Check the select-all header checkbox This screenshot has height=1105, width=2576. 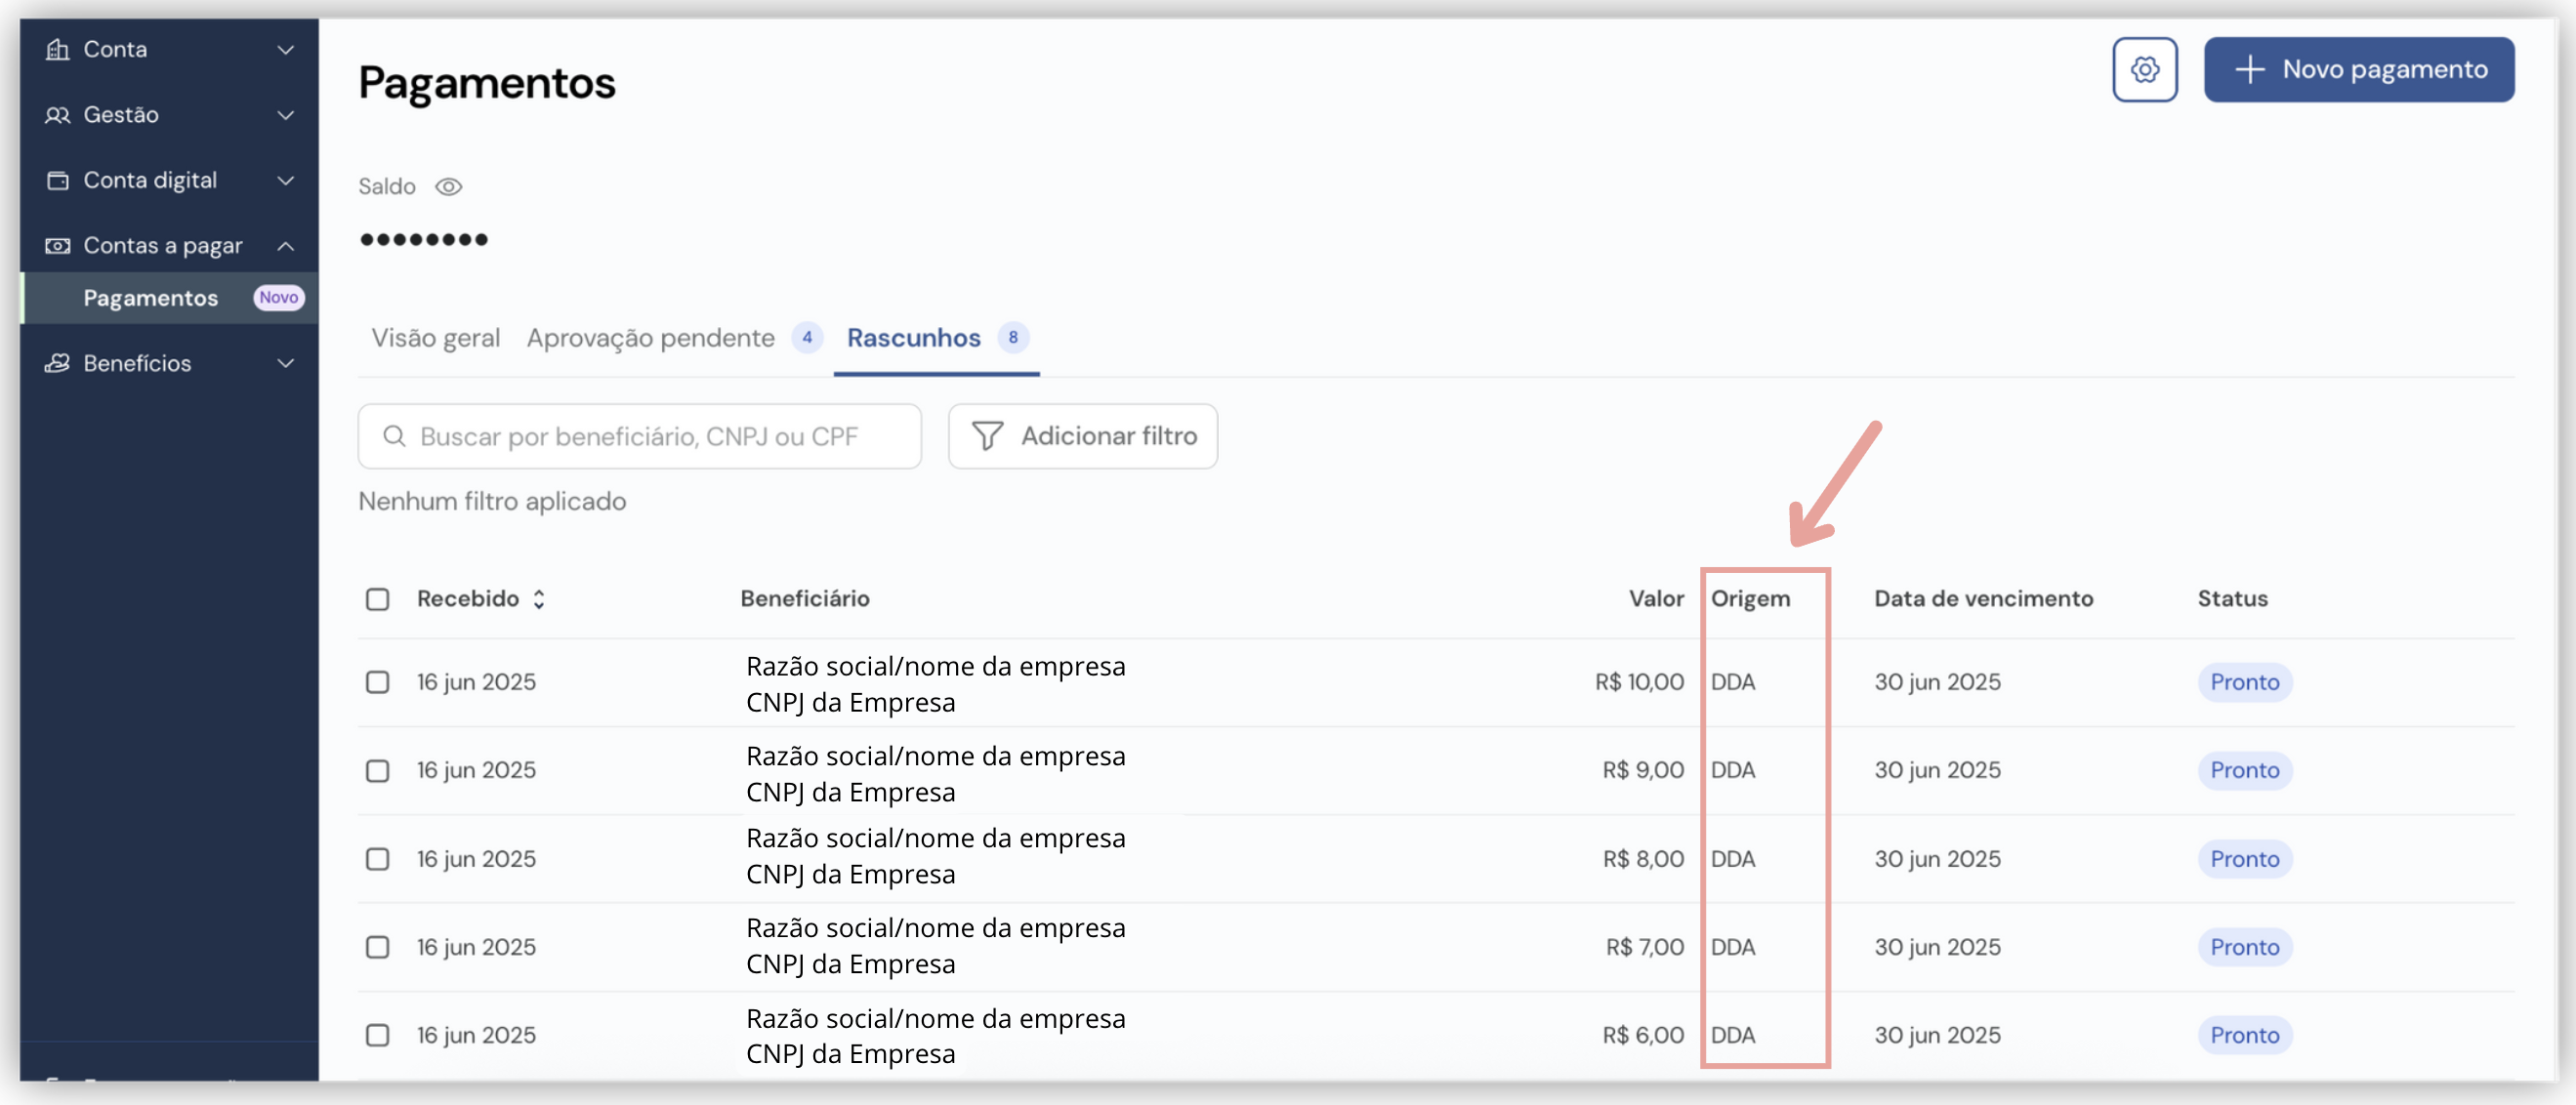click(377, 599)
